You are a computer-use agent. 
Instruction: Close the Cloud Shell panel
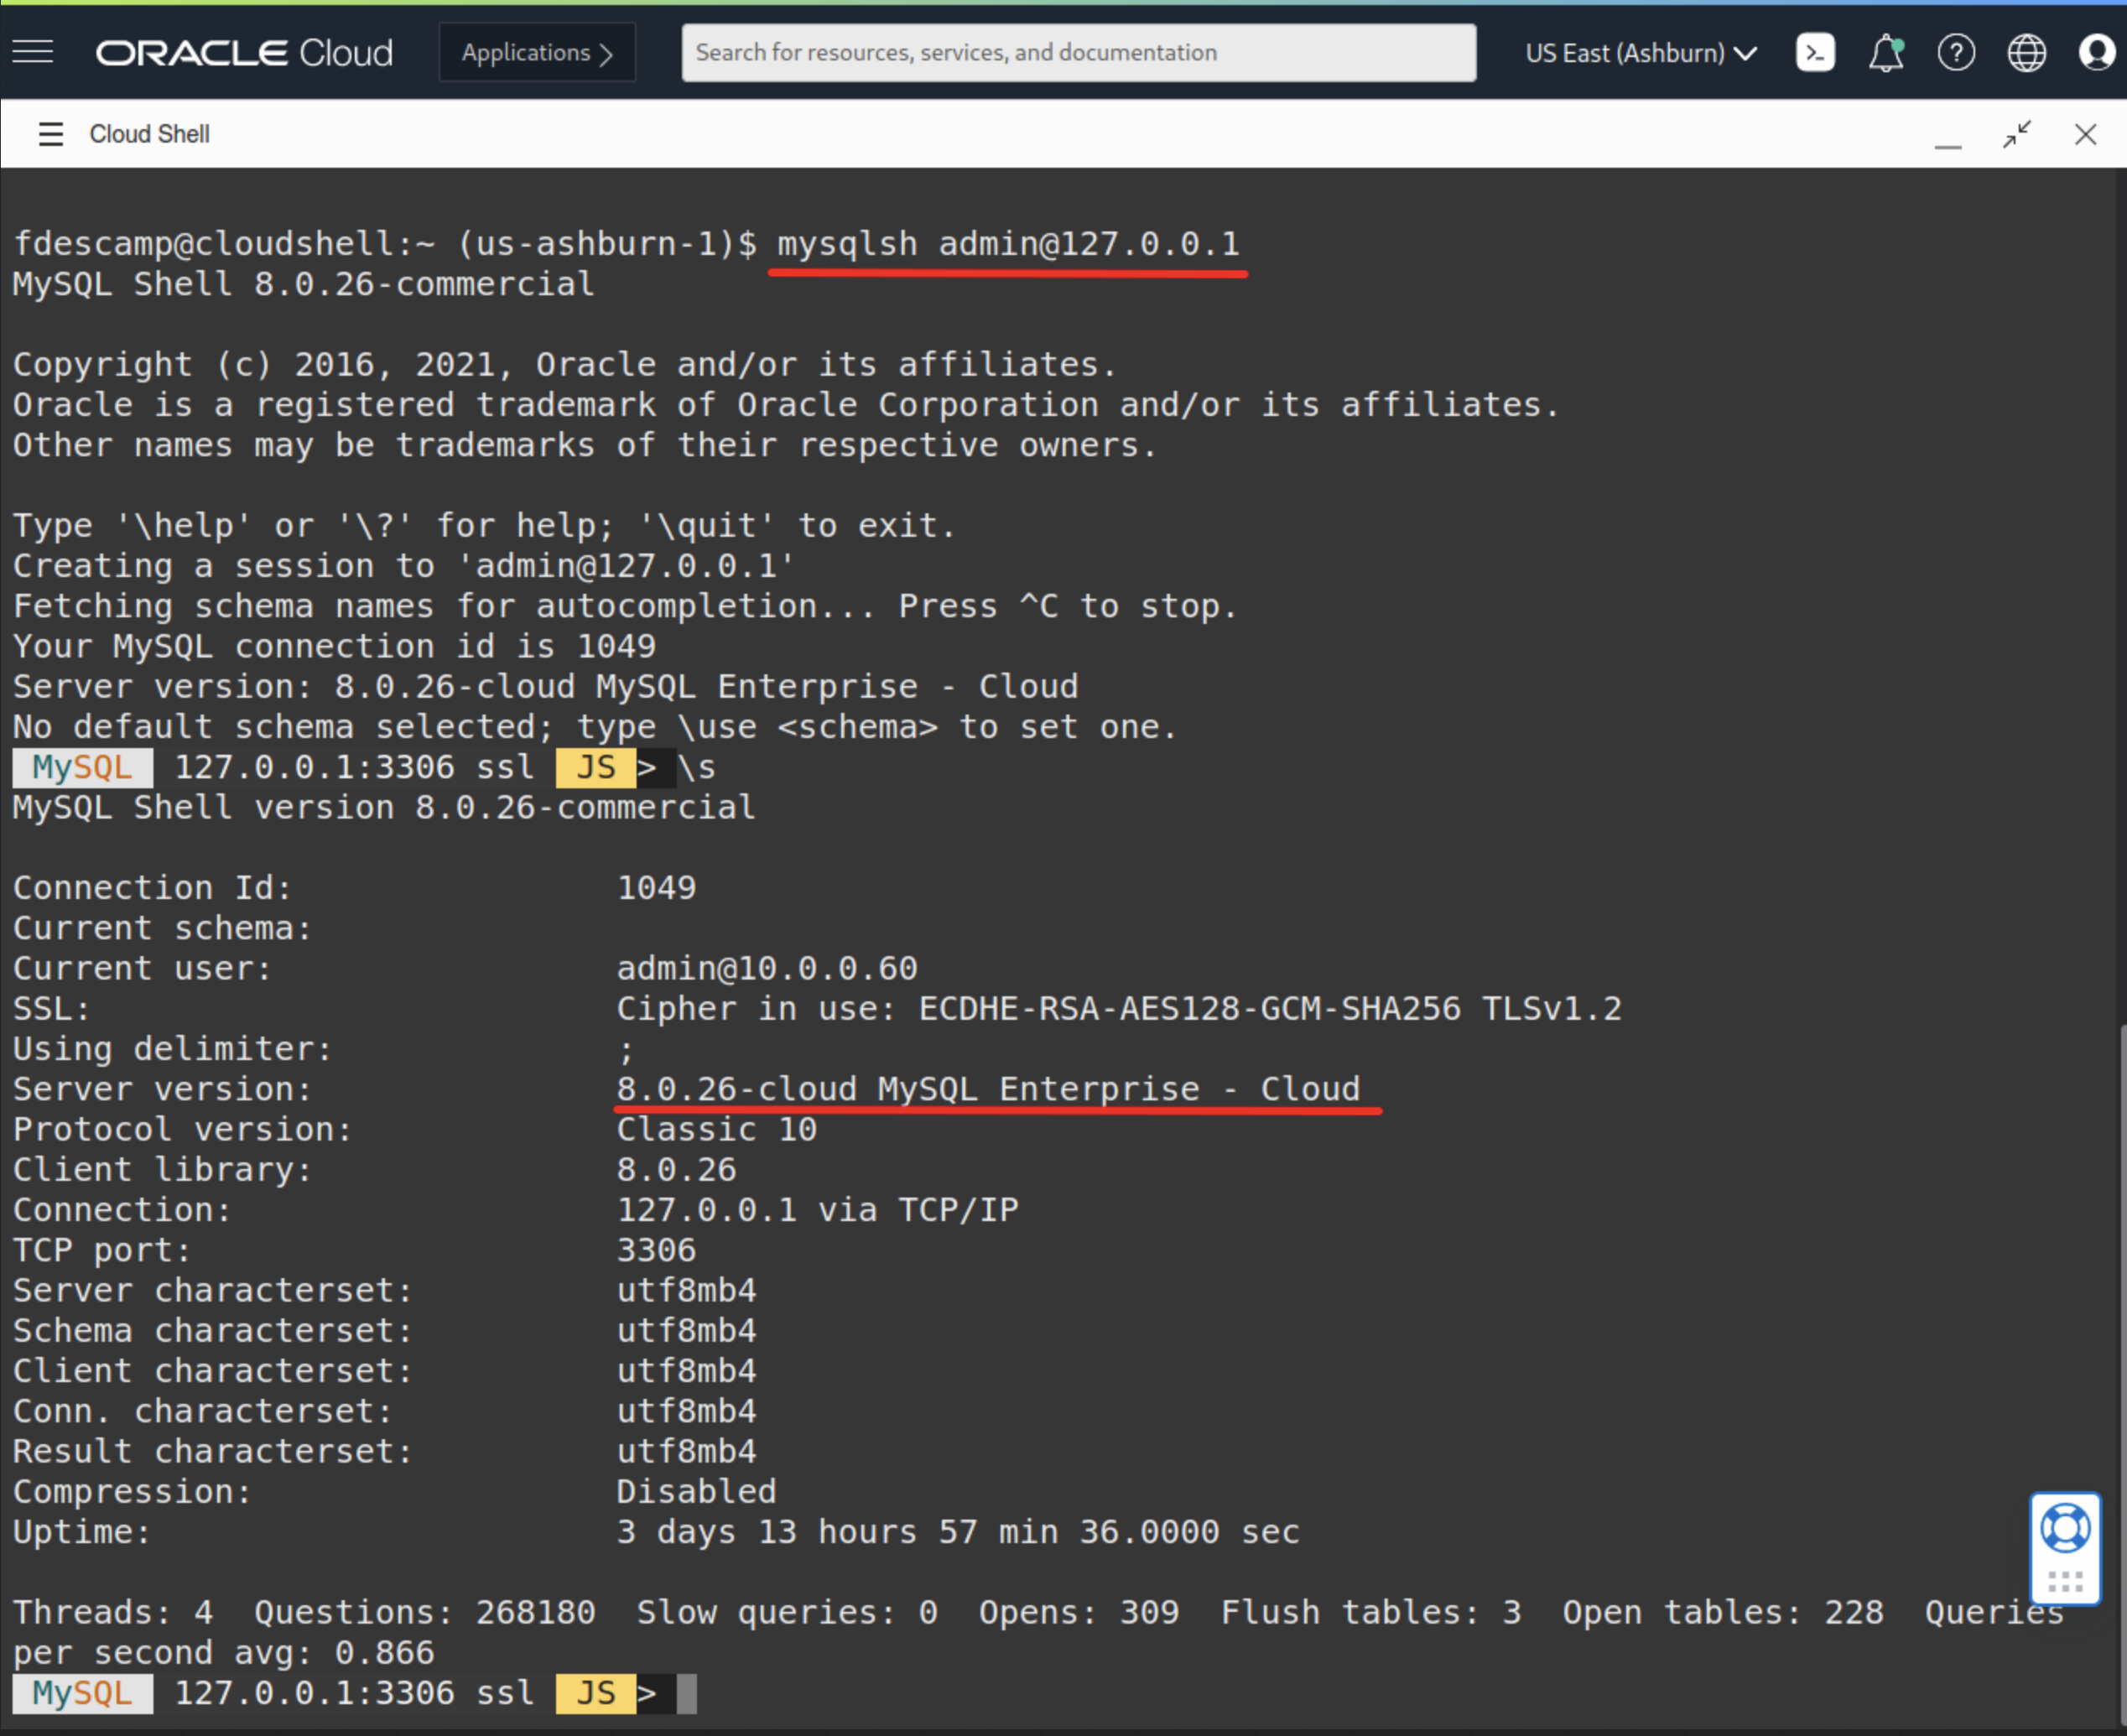tap(2085, 134)
